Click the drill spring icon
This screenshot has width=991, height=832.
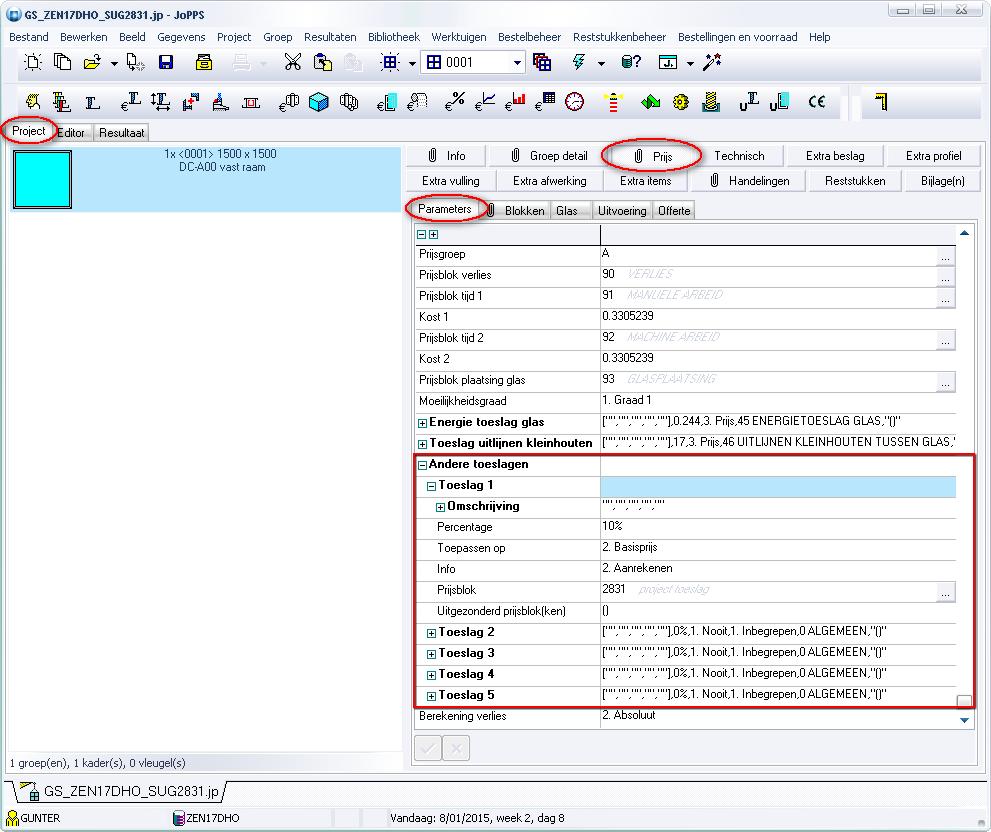point(711,102)
